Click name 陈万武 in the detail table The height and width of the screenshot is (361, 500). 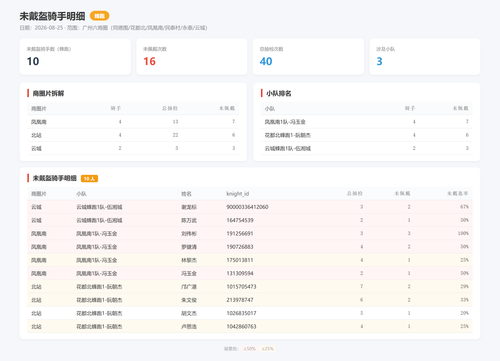point(189,220)
